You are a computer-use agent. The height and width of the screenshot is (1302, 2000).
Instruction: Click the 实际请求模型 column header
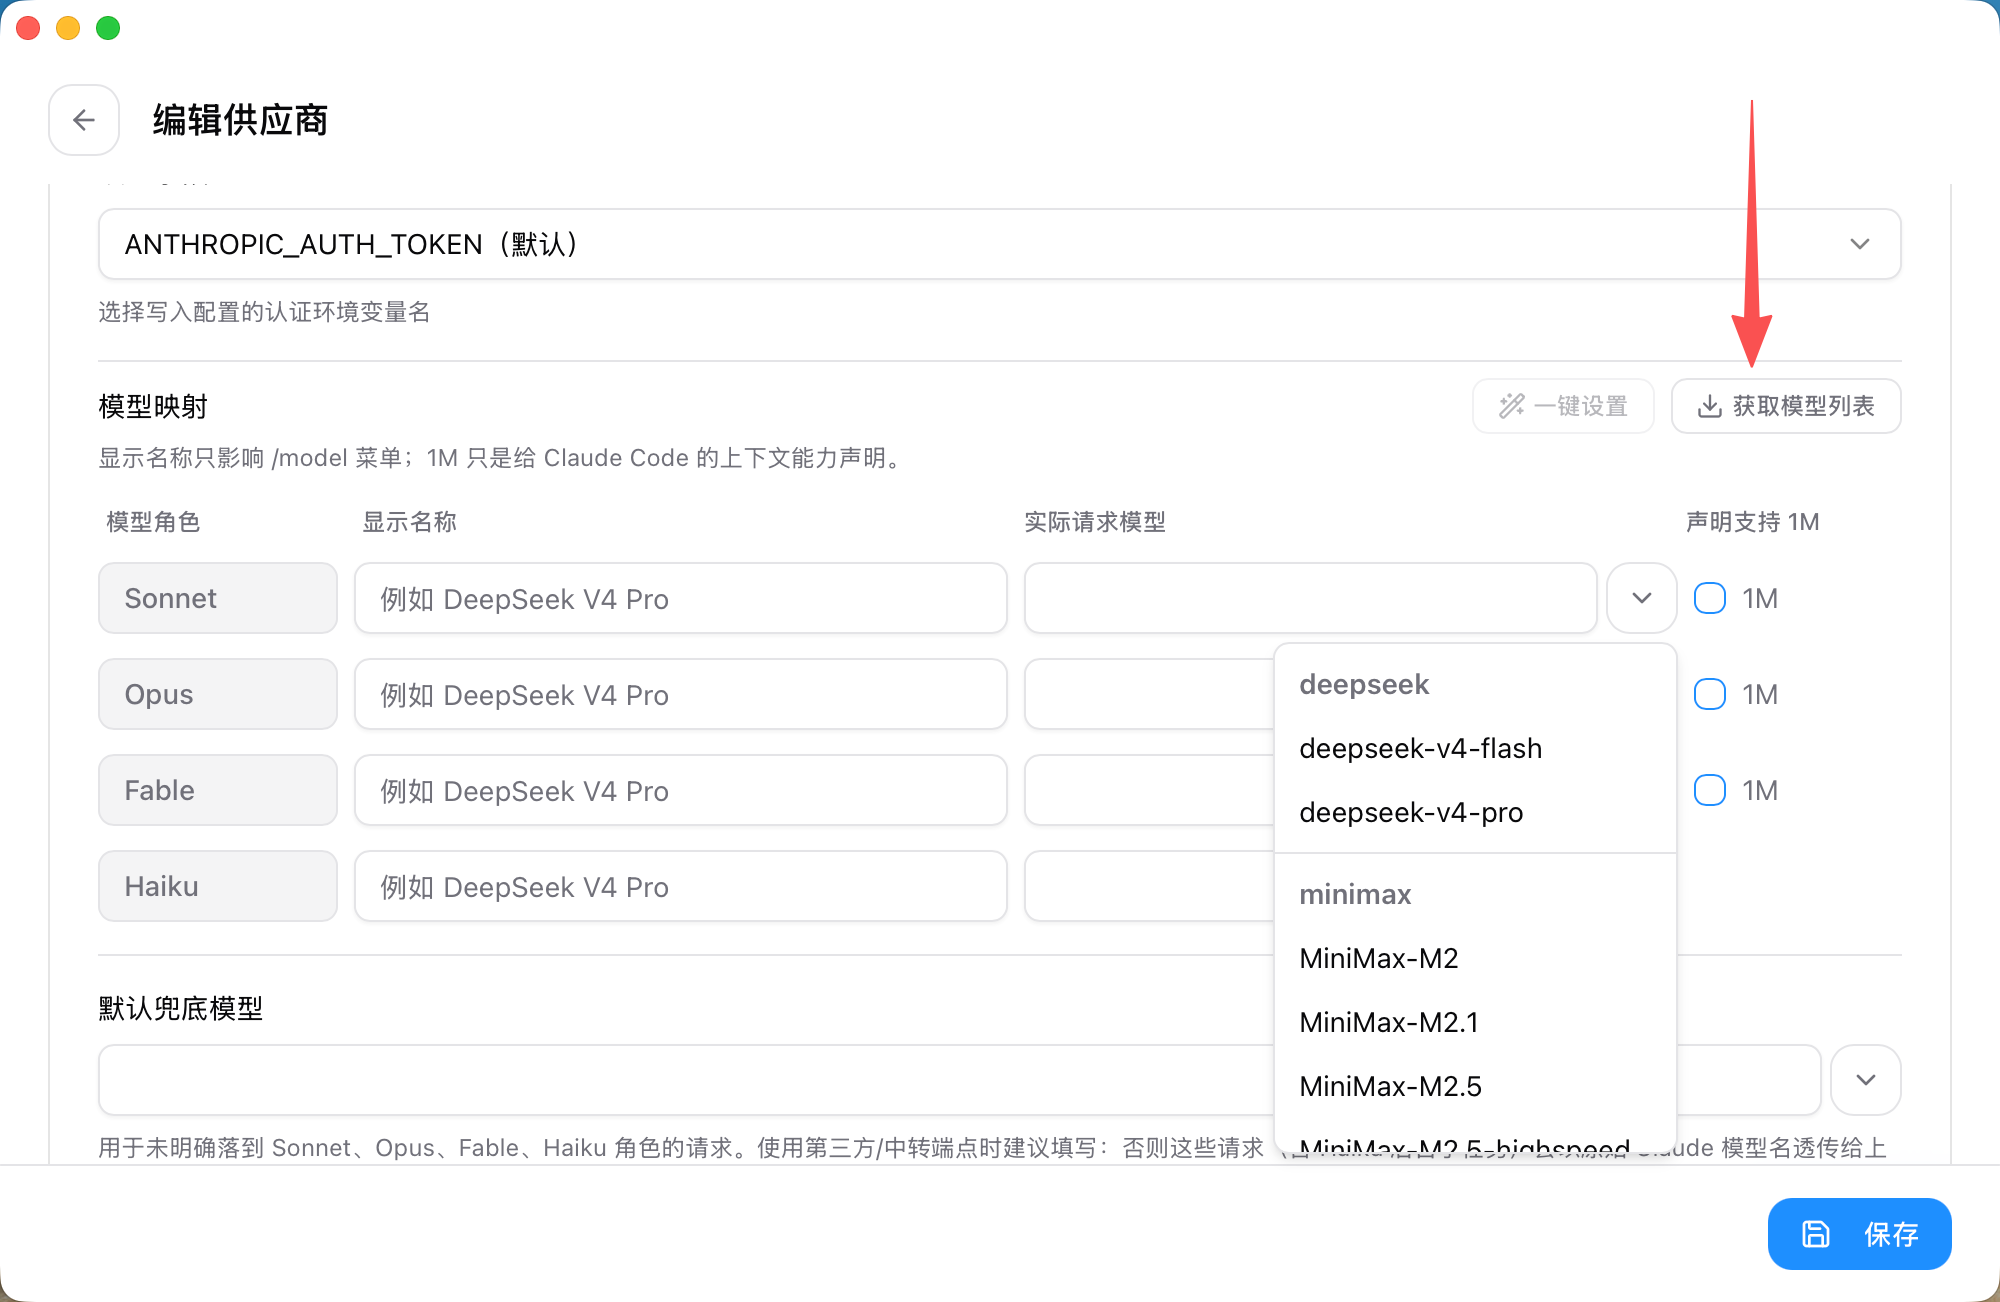[x=1095, y=522]
